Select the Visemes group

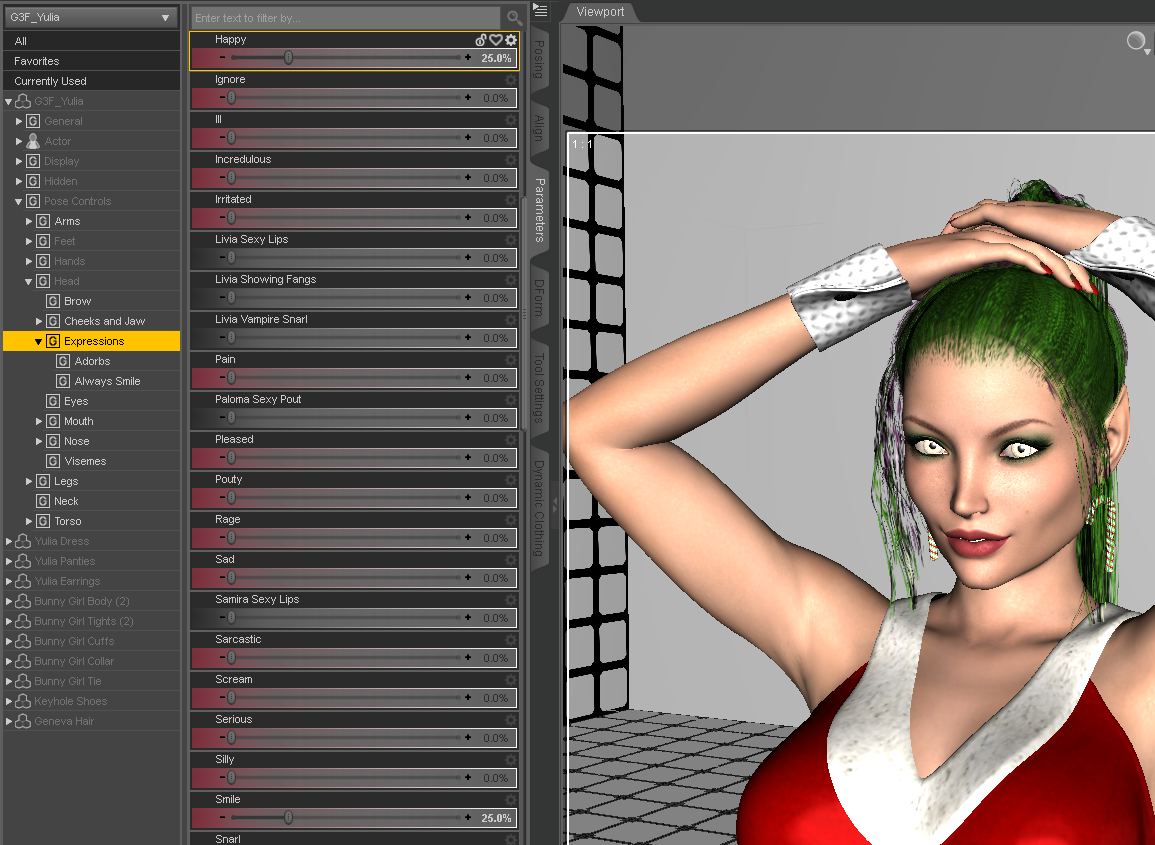tap(85, 461)
